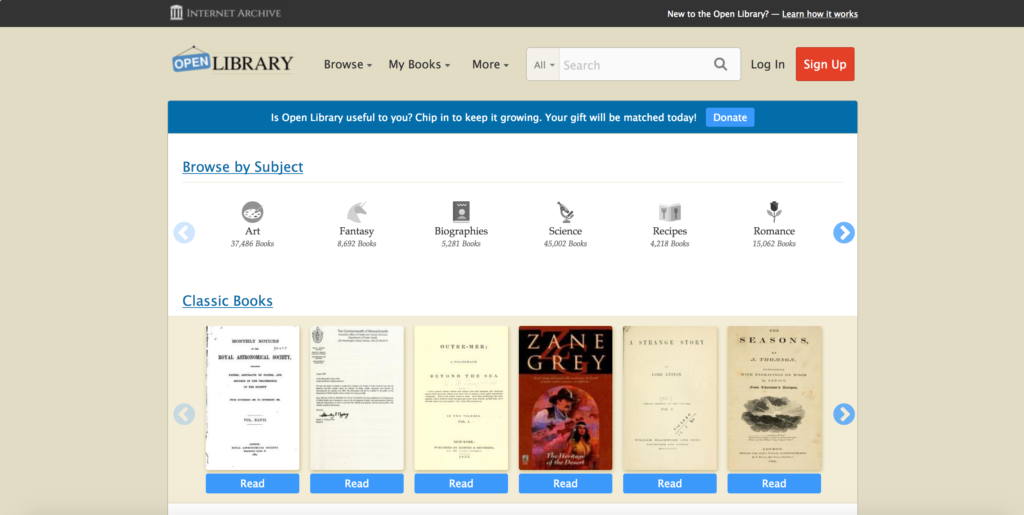Viewport: 1024px width, 515px height.
Task: Click the Log In link
Action: coord(768,64)
